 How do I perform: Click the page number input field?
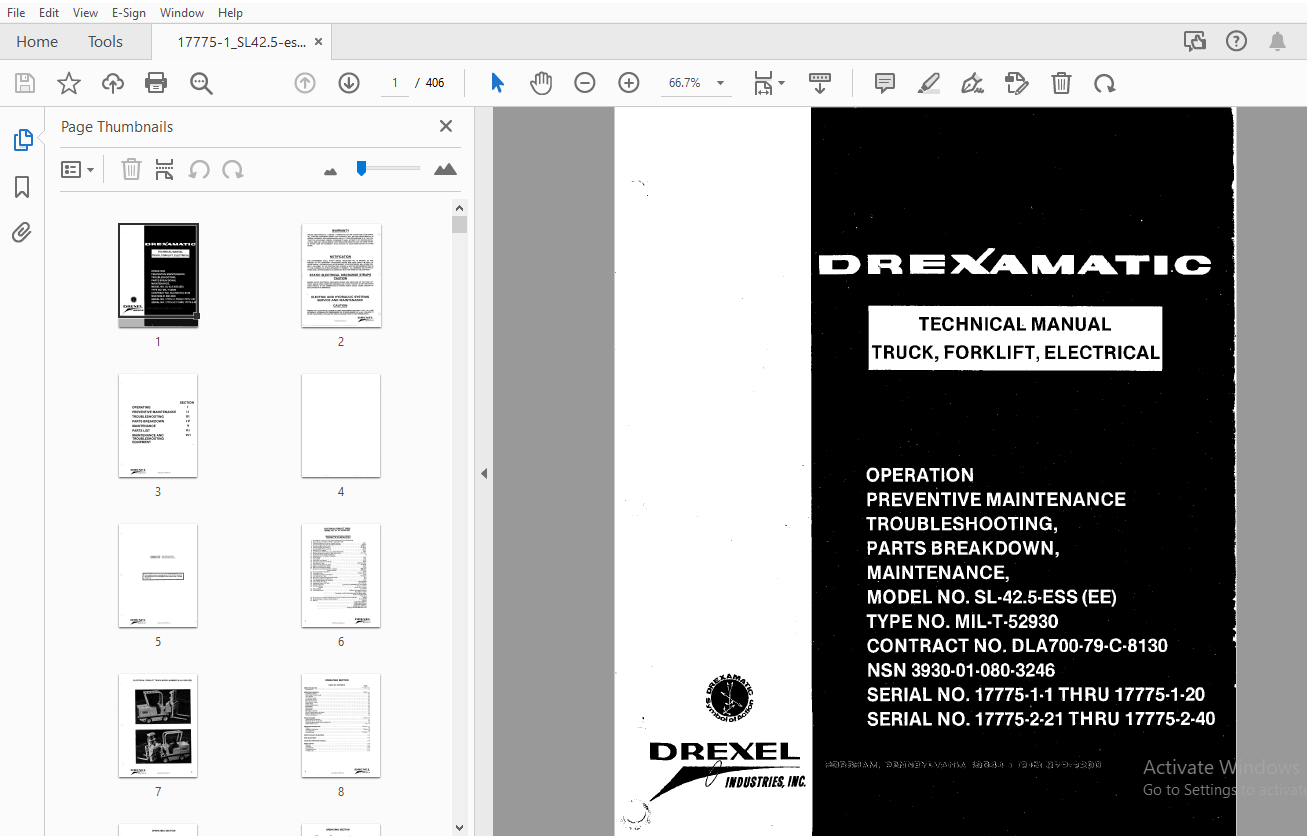[x=394, y=83]
